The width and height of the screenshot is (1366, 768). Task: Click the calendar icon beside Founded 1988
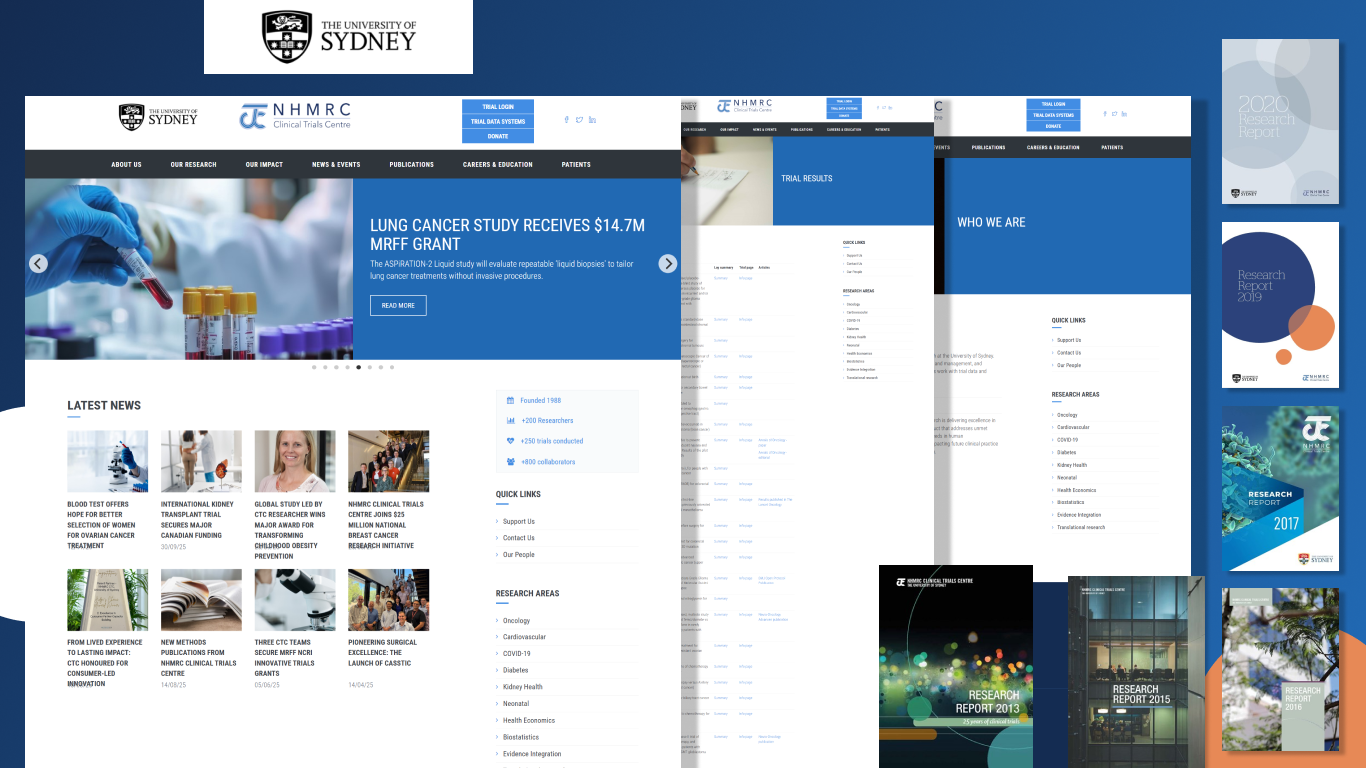[511, 400]
